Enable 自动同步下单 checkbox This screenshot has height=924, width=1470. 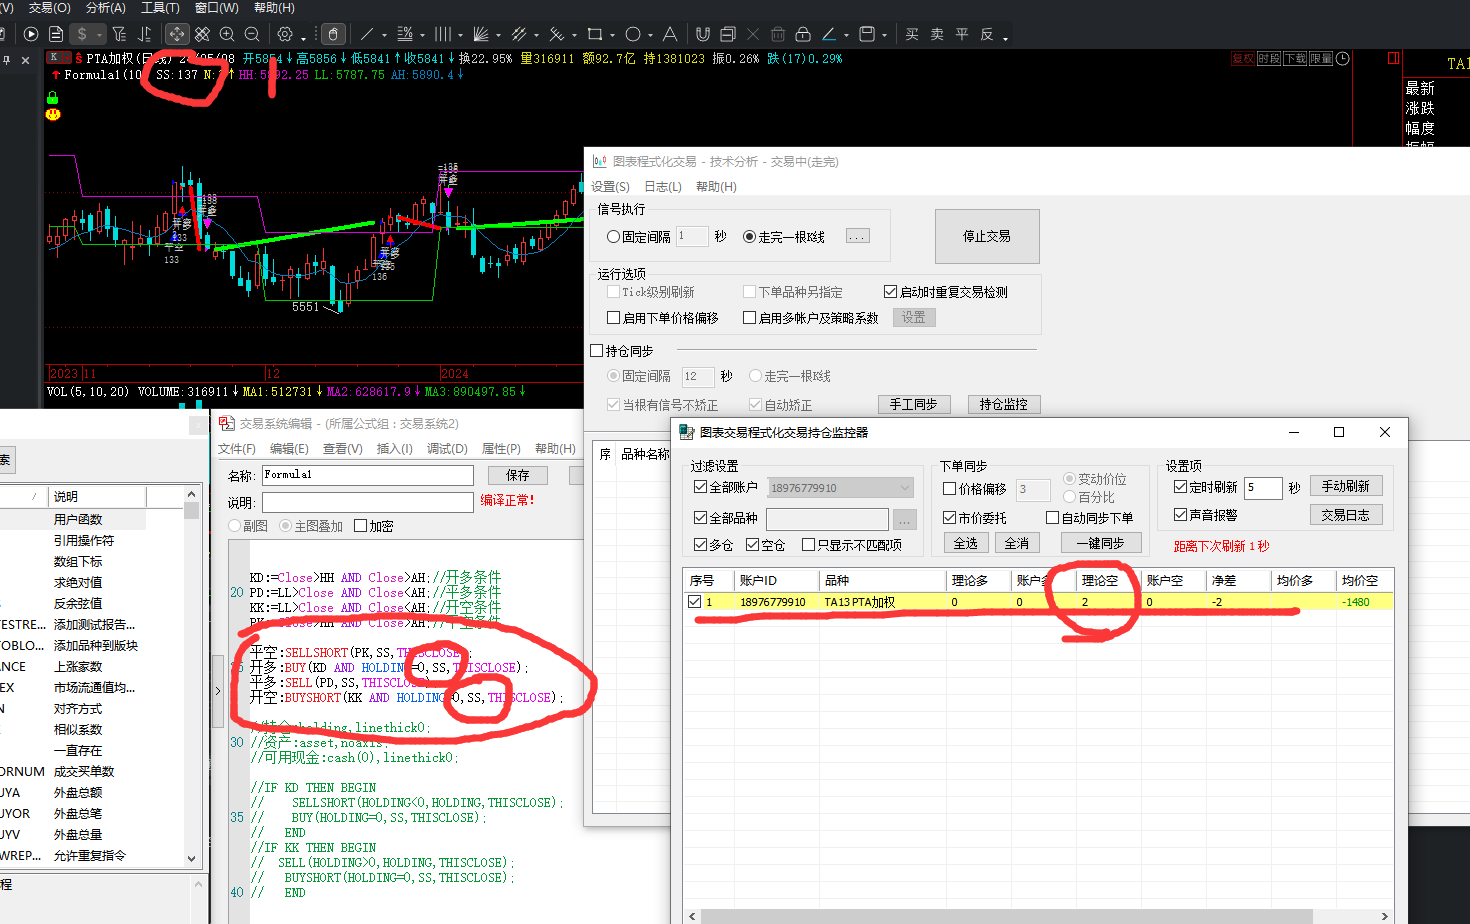[x=1090, y=518]
